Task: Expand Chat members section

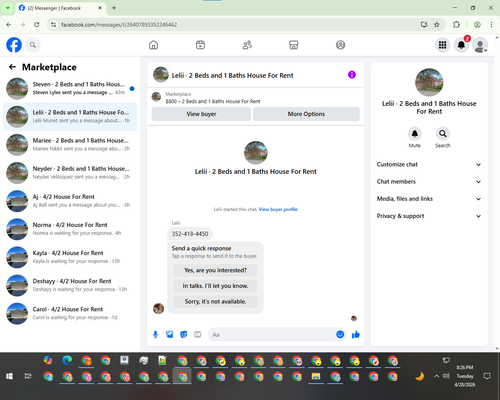Action: 429,182
